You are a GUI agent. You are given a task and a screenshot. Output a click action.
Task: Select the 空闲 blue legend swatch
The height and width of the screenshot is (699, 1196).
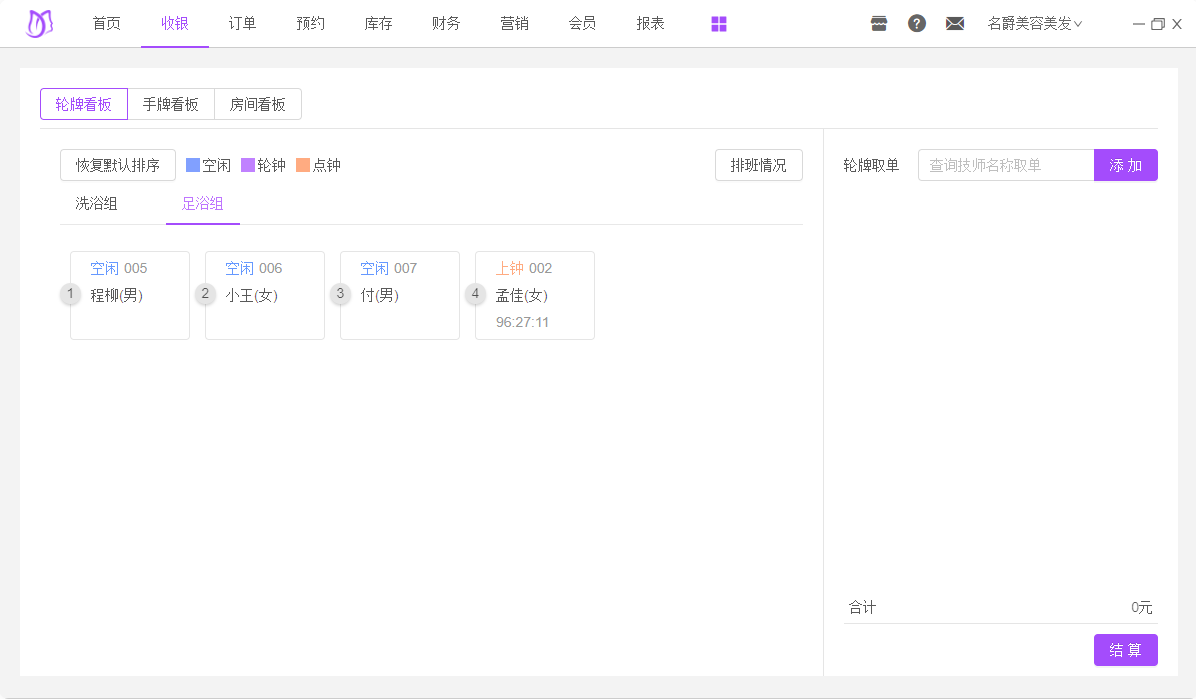coord(193,165)
